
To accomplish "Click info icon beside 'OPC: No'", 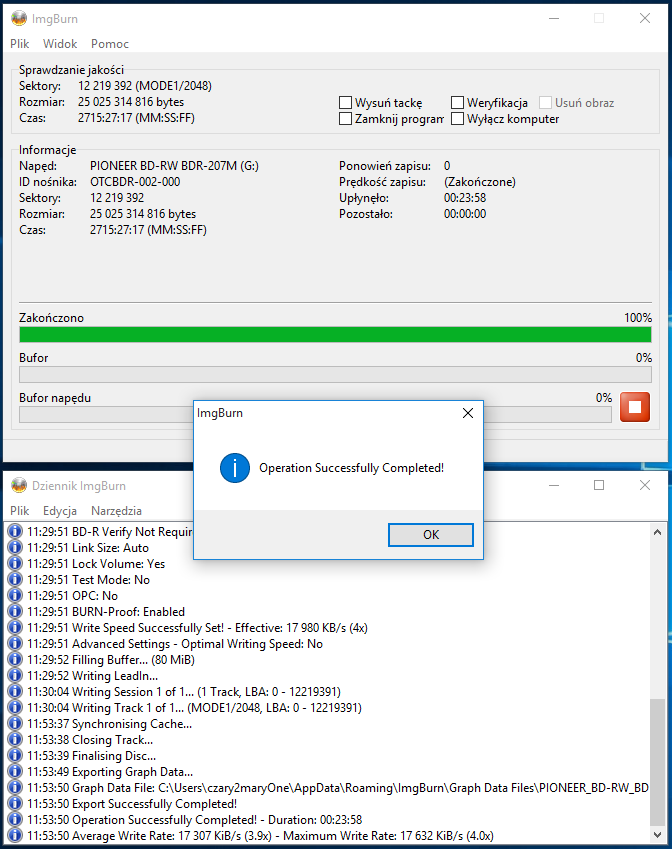I will pyautogui.click(x=15, y=596).
